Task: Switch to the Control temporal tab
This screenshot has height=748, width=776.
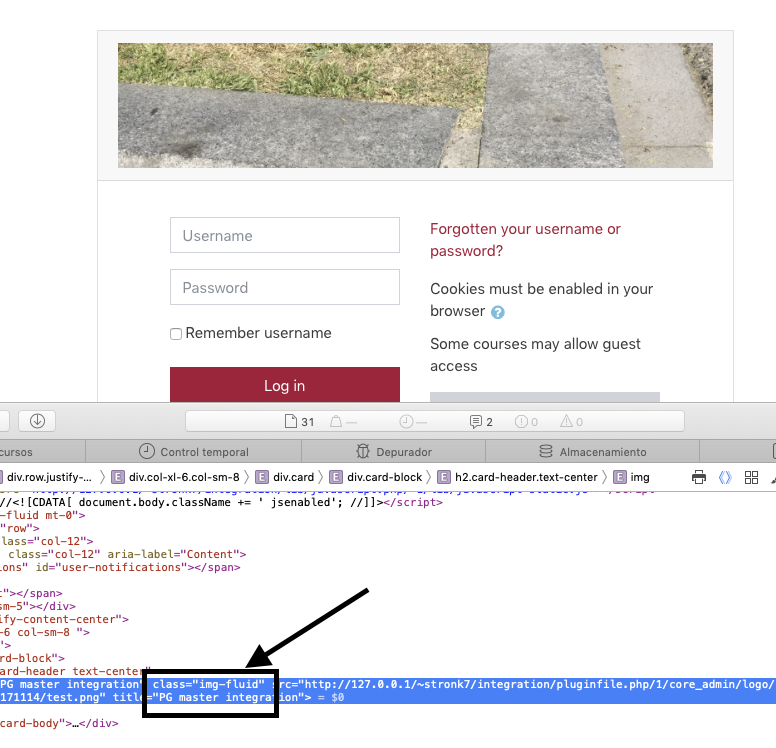Action: [194, 451]
